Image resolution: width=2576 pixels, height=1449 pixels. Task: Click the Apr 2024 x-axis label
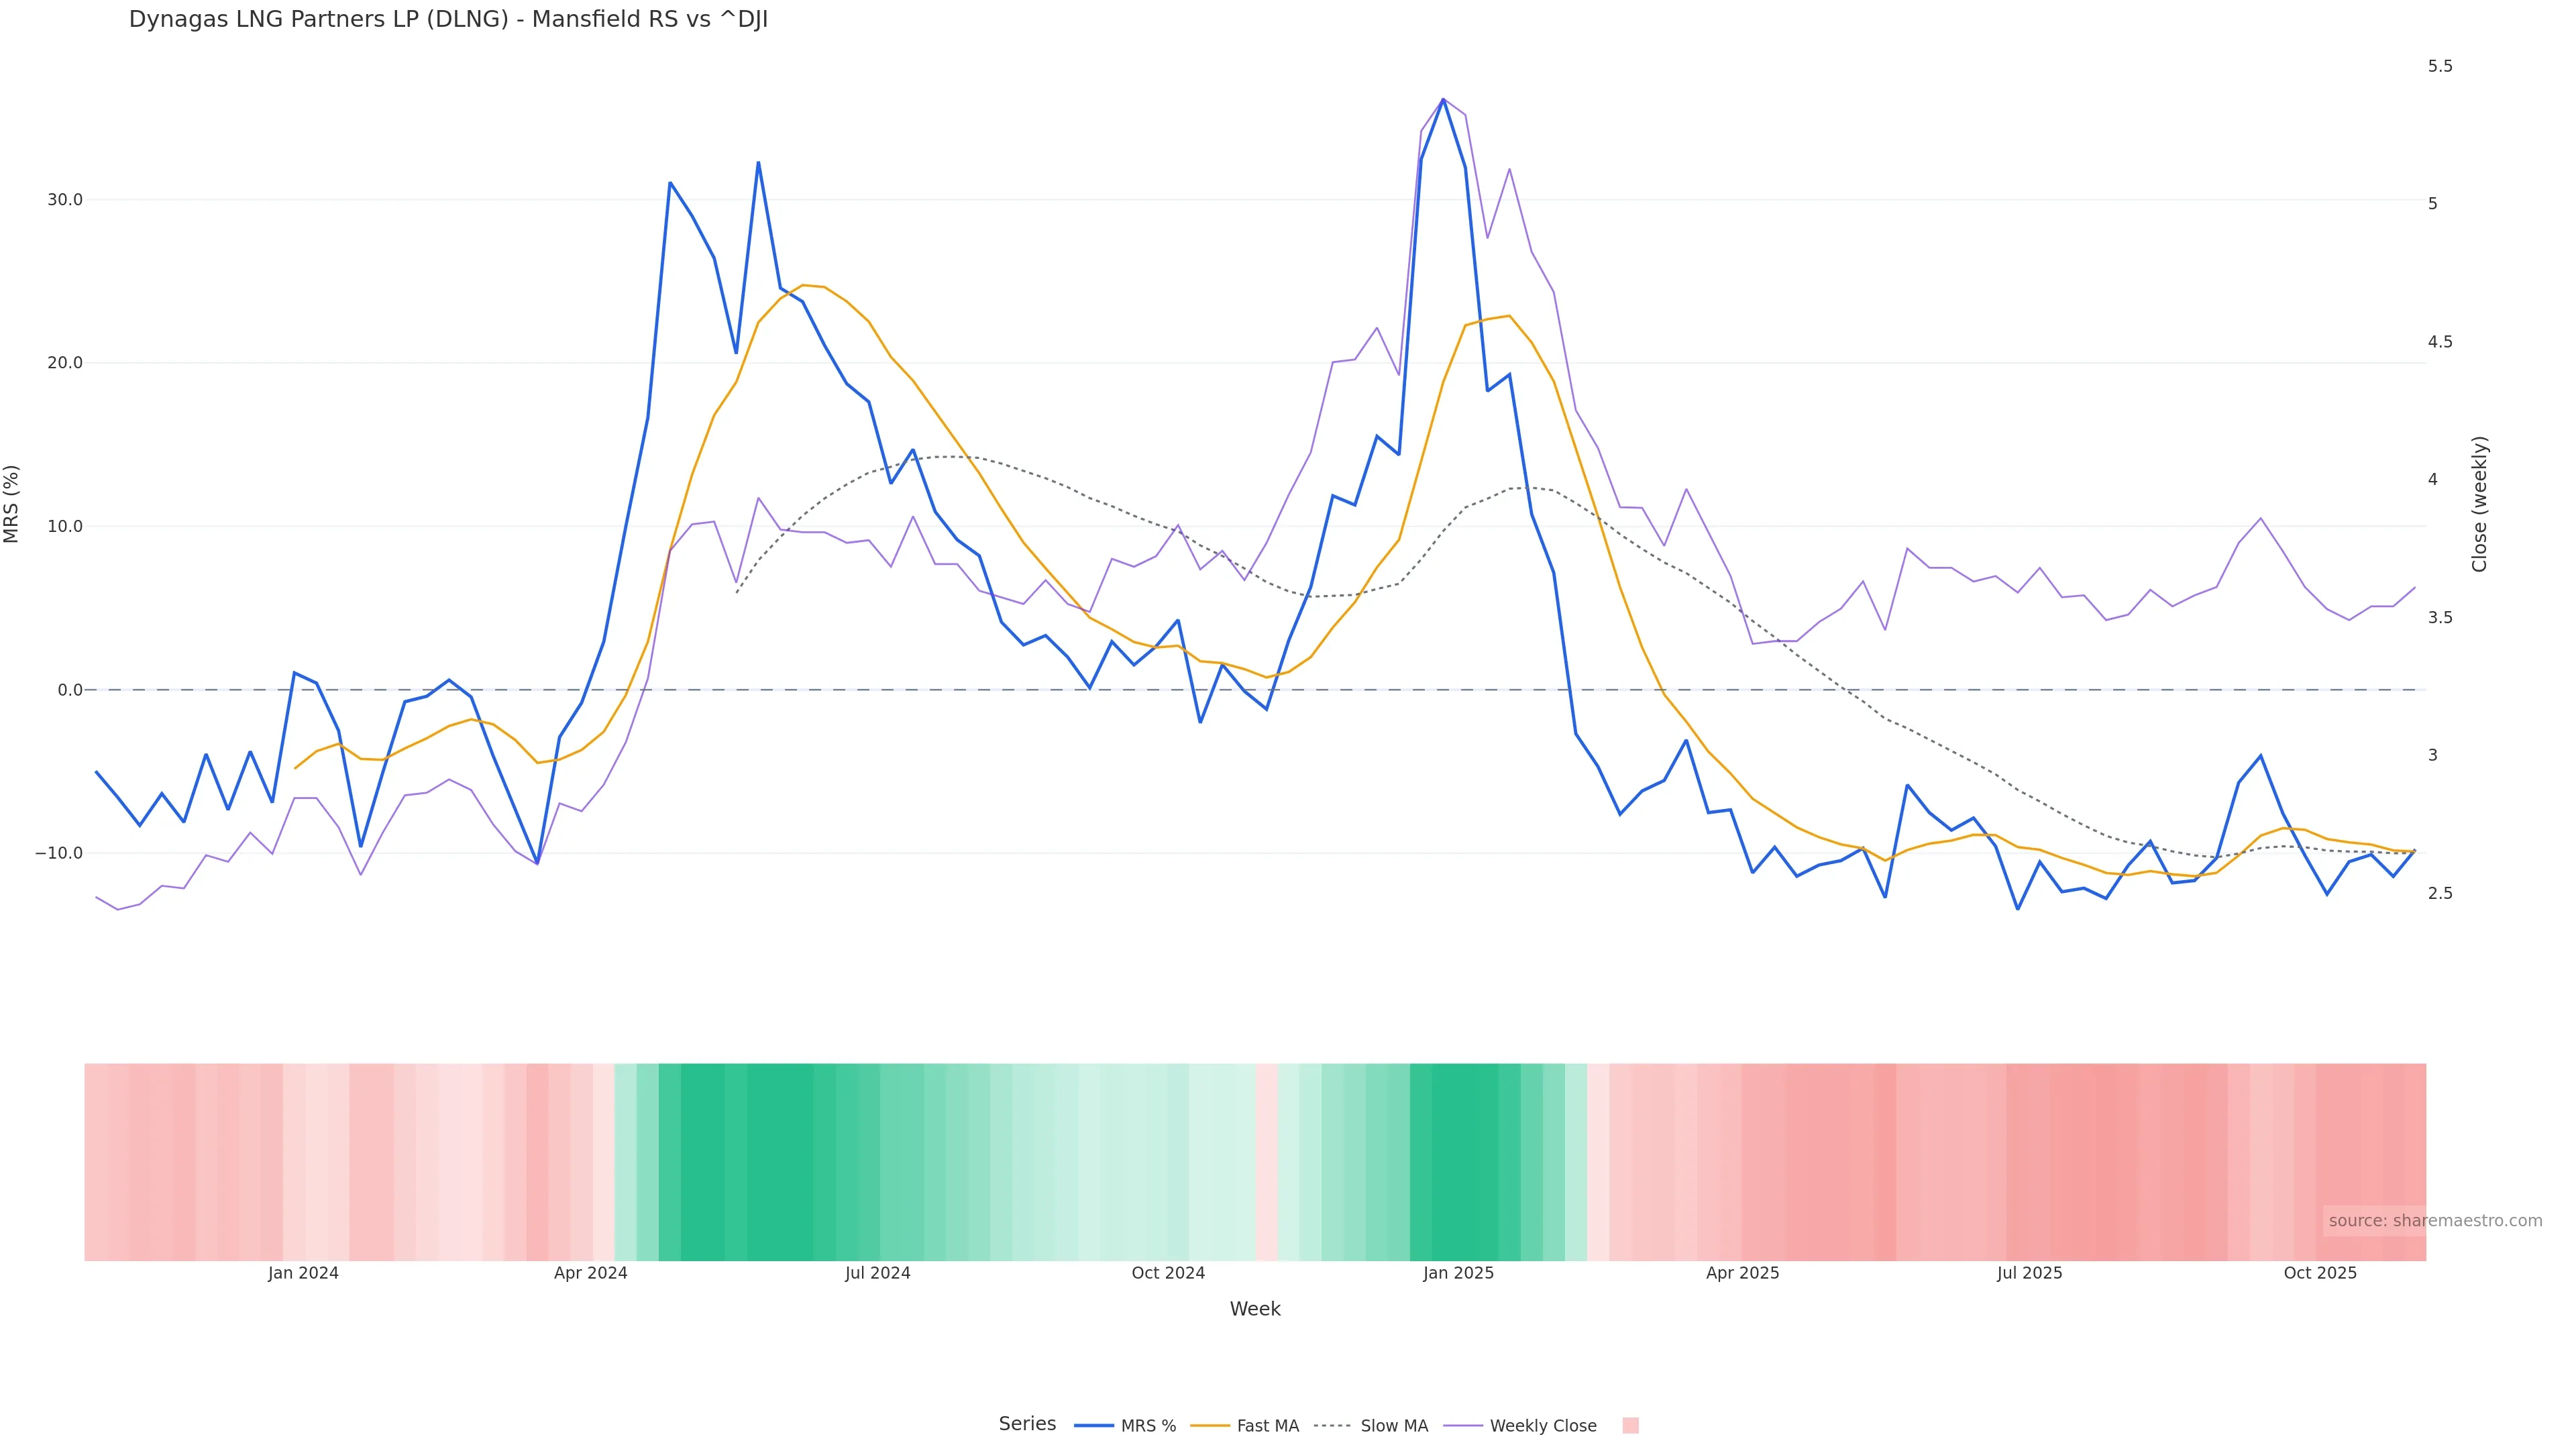590,1274
